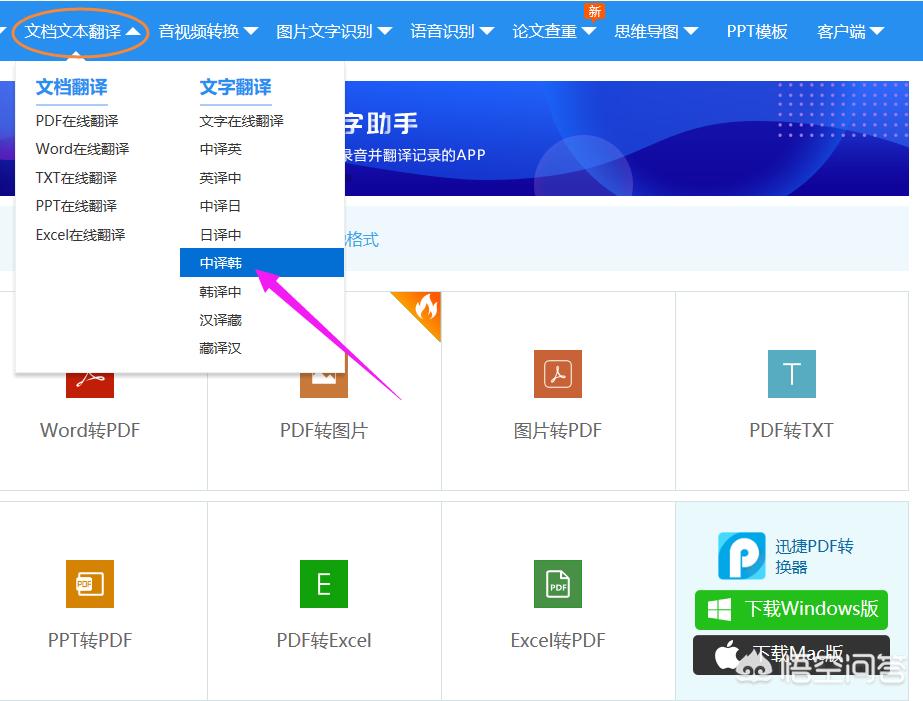This screenshot has width=923, height=701.
Task: Expand the 论文查重 dropdown
Action: point(554,31)
